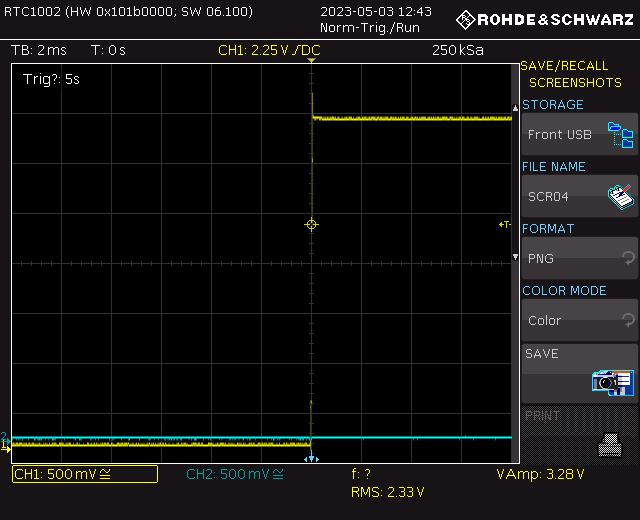
Task: Select the CH1: 500 mV channel box
Action: pos(85,474)
